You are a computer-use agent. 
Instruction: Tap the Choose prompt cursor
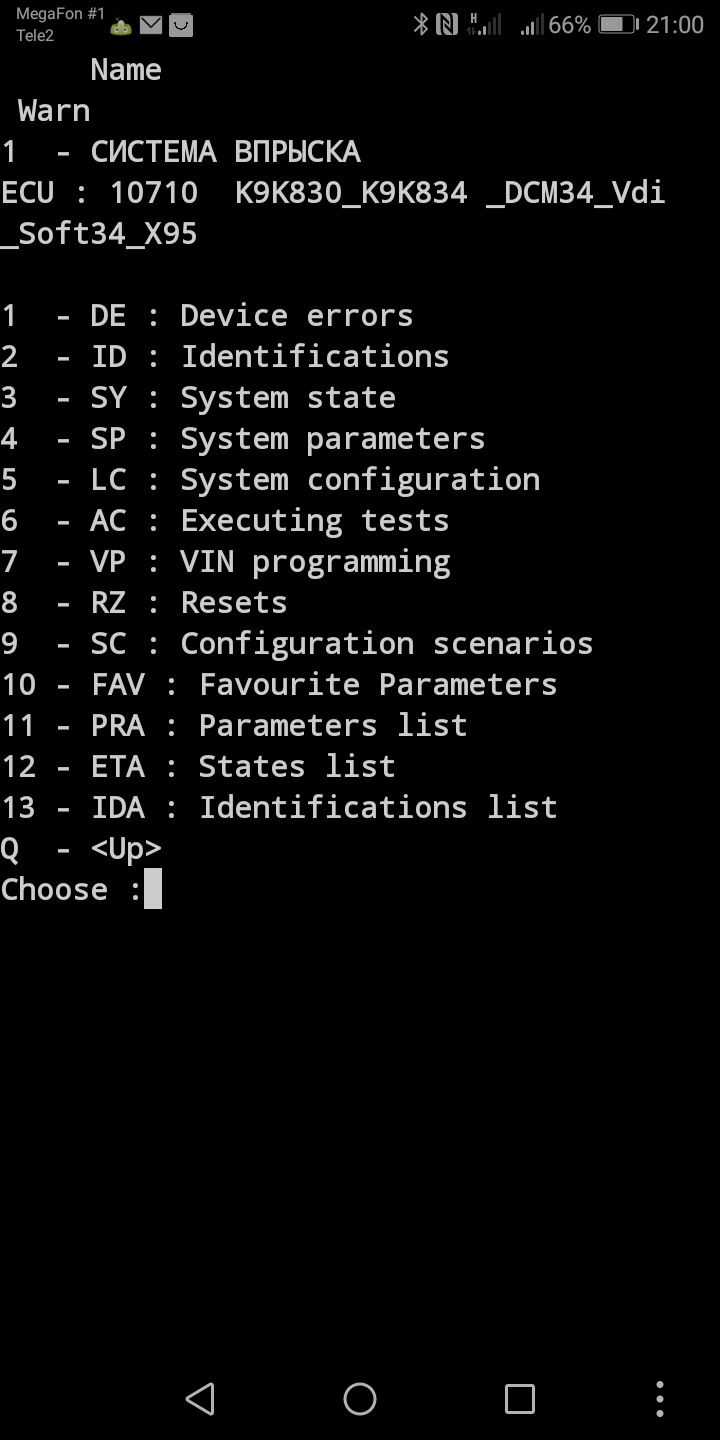(153, 890)
